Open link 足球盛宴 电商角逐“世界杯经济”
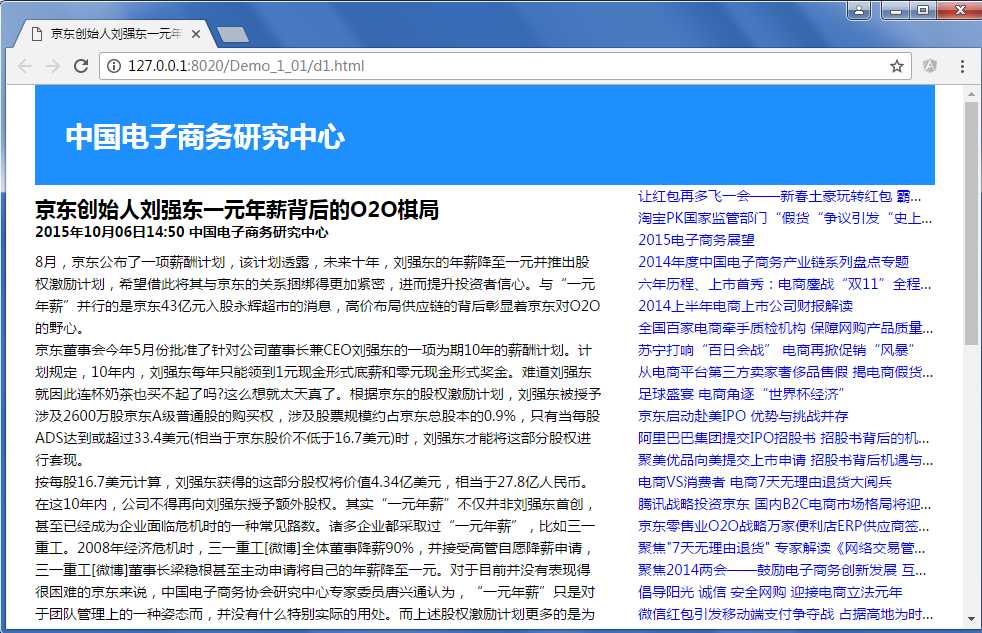Viewport: 982px width, 633px height. (x=741, y=394)
